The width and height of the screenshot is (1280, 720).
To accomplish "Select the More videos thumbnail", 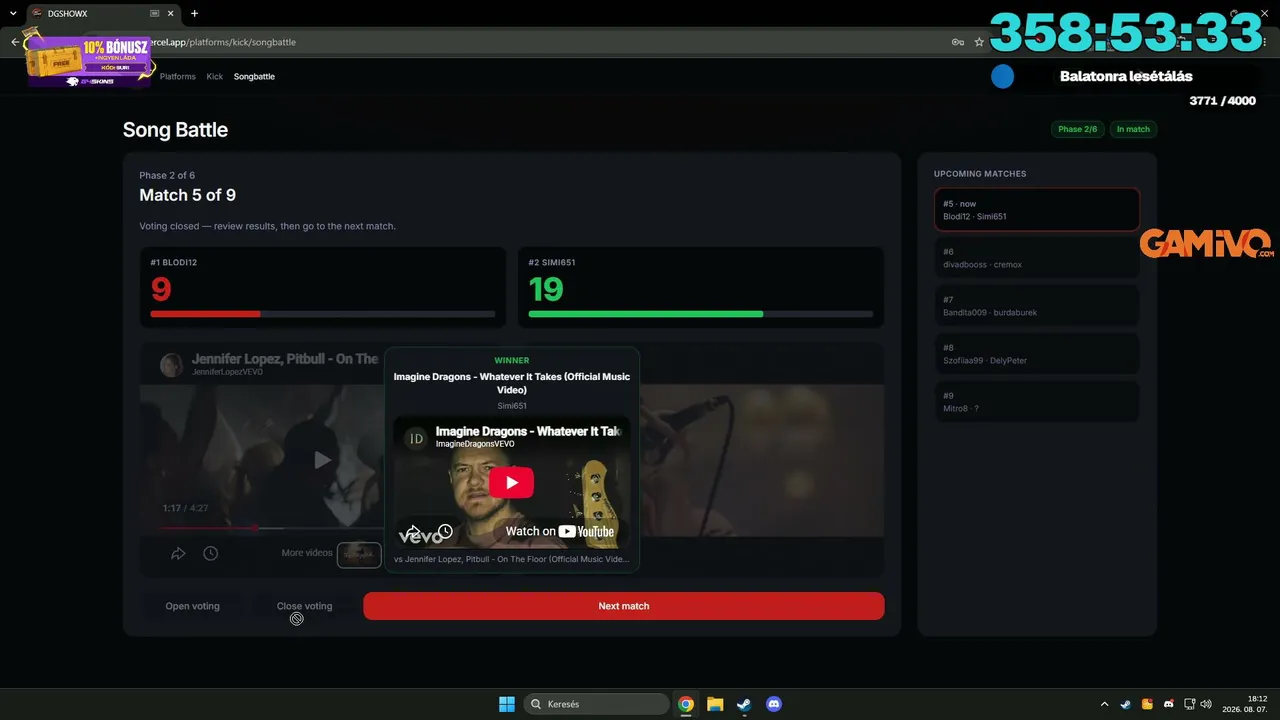I will pyautogui.click(x=359, y=555).
